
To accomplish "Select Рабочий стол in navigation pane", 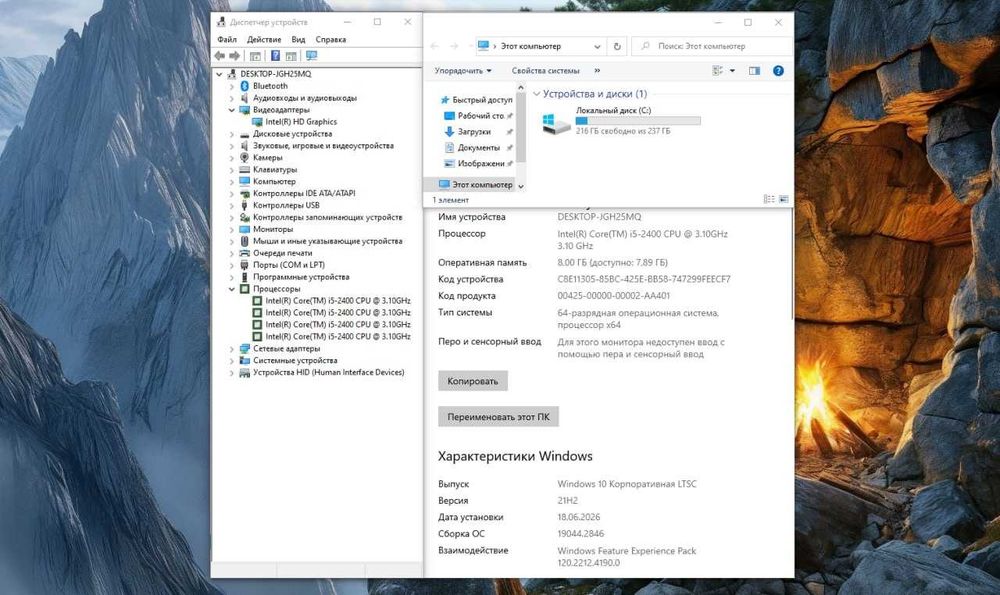I will point(477,116).
